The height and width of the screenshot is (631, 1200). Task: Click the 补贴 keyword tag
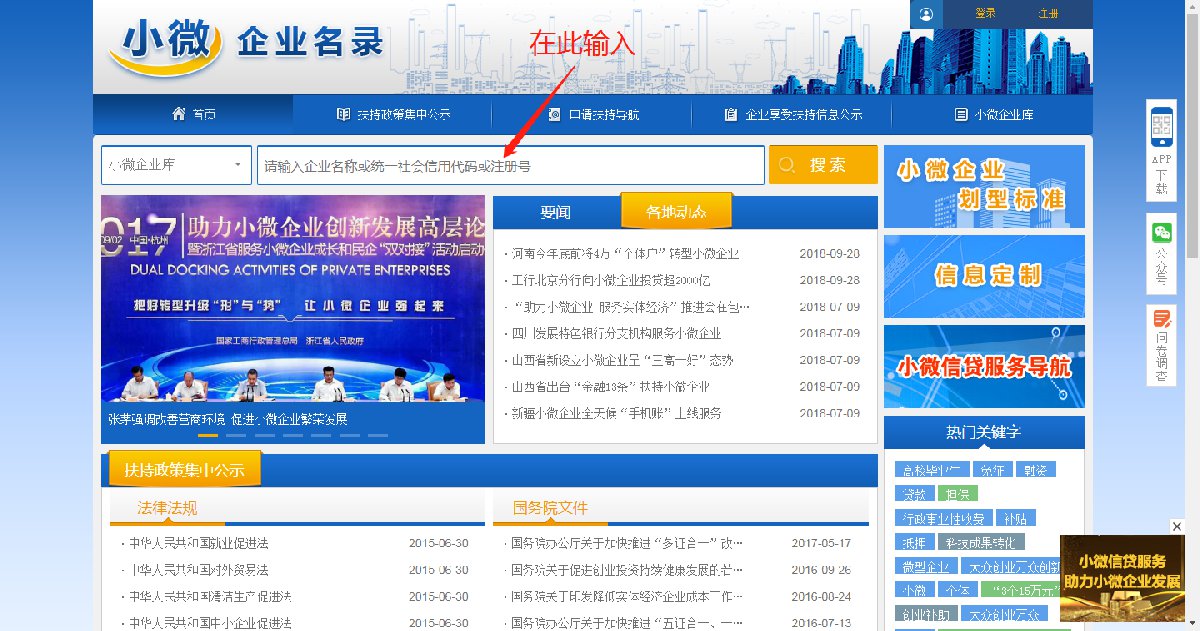click(x=1016, y=518)
